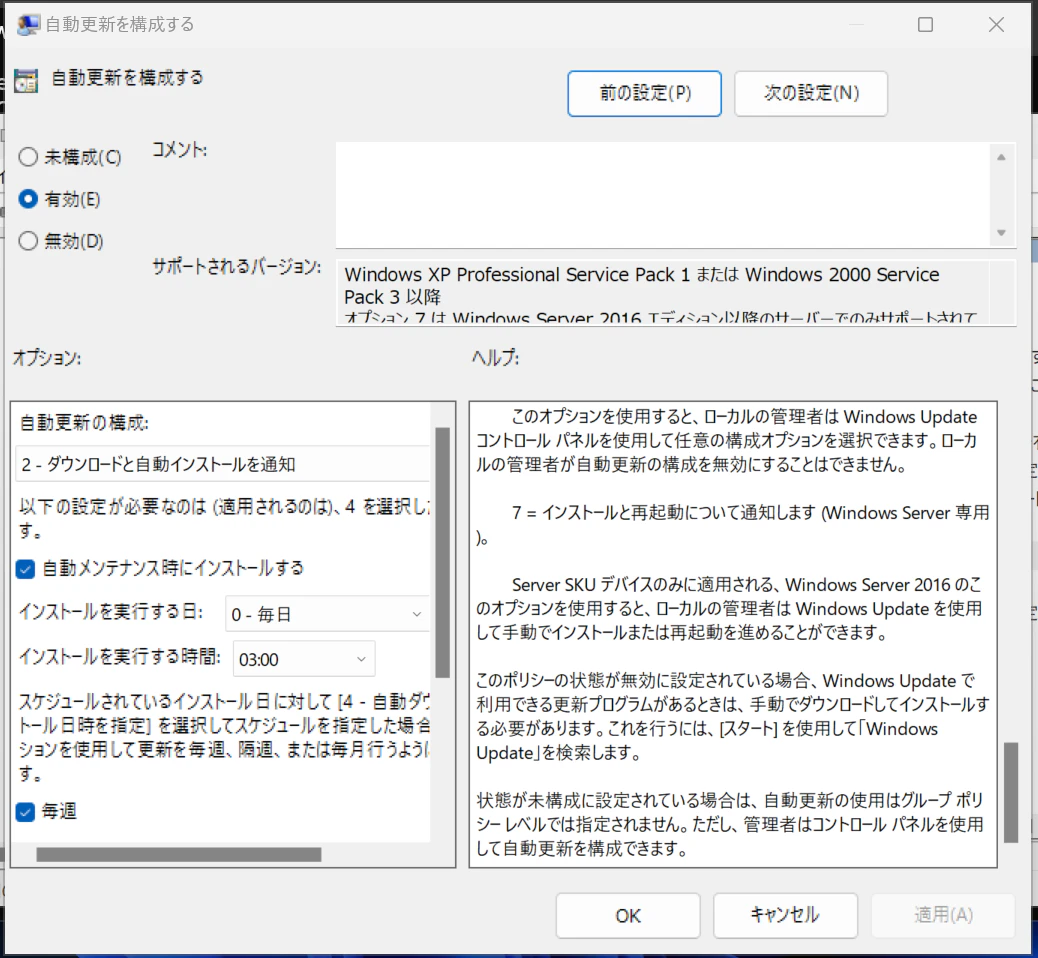This screenshot has width=1038, height=958.
Task: Click the ヘルプ: label
Action: (495, 358)
